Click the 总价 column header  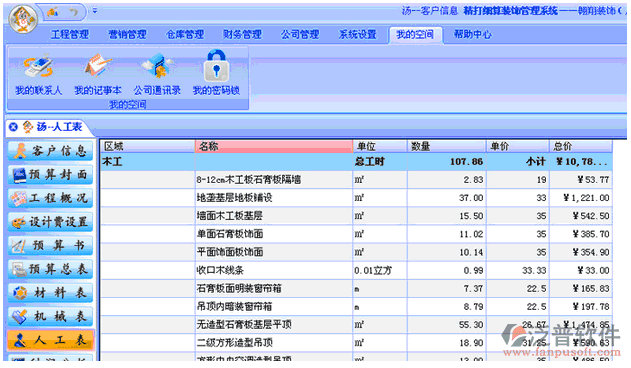[x=581, y=146]
